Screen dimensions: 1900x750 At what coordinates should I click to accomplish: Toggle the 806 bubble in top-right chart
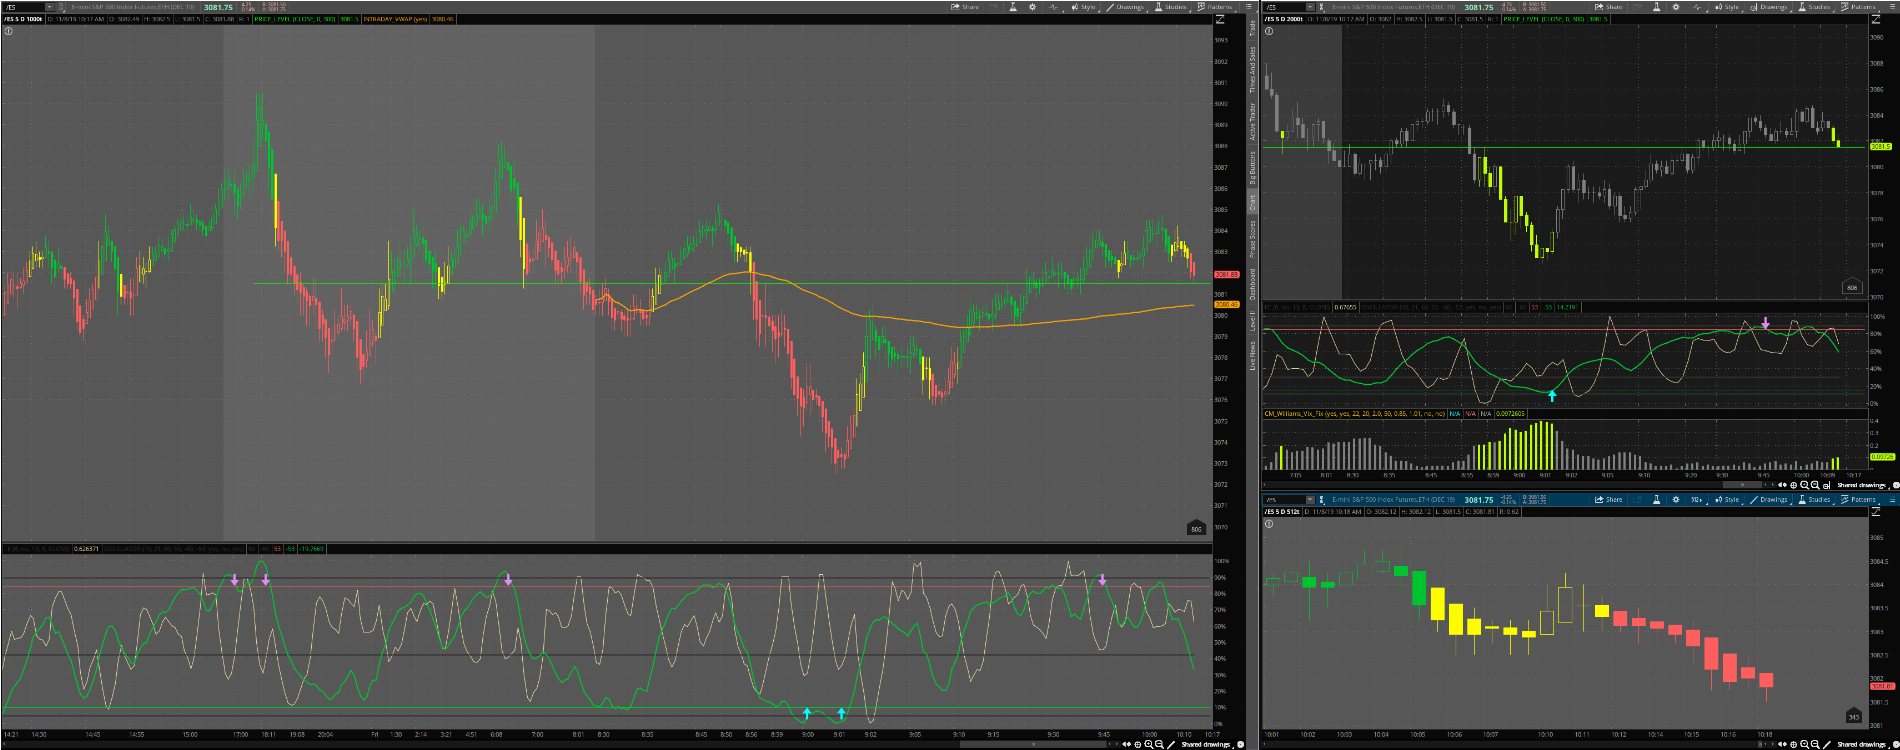click(x=1850, y=288)
